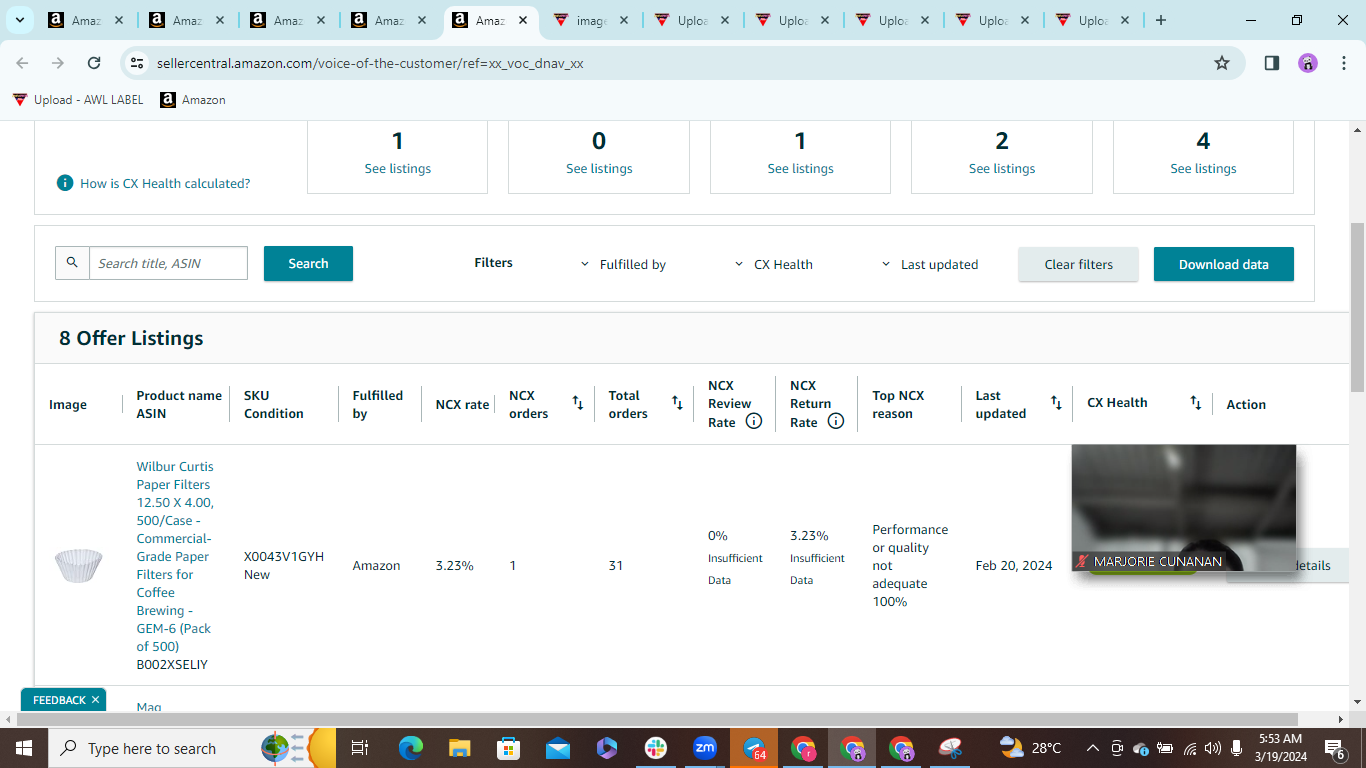Sort listings by CX Health column
The image size is (1366, 768).
click(1196, 403)
